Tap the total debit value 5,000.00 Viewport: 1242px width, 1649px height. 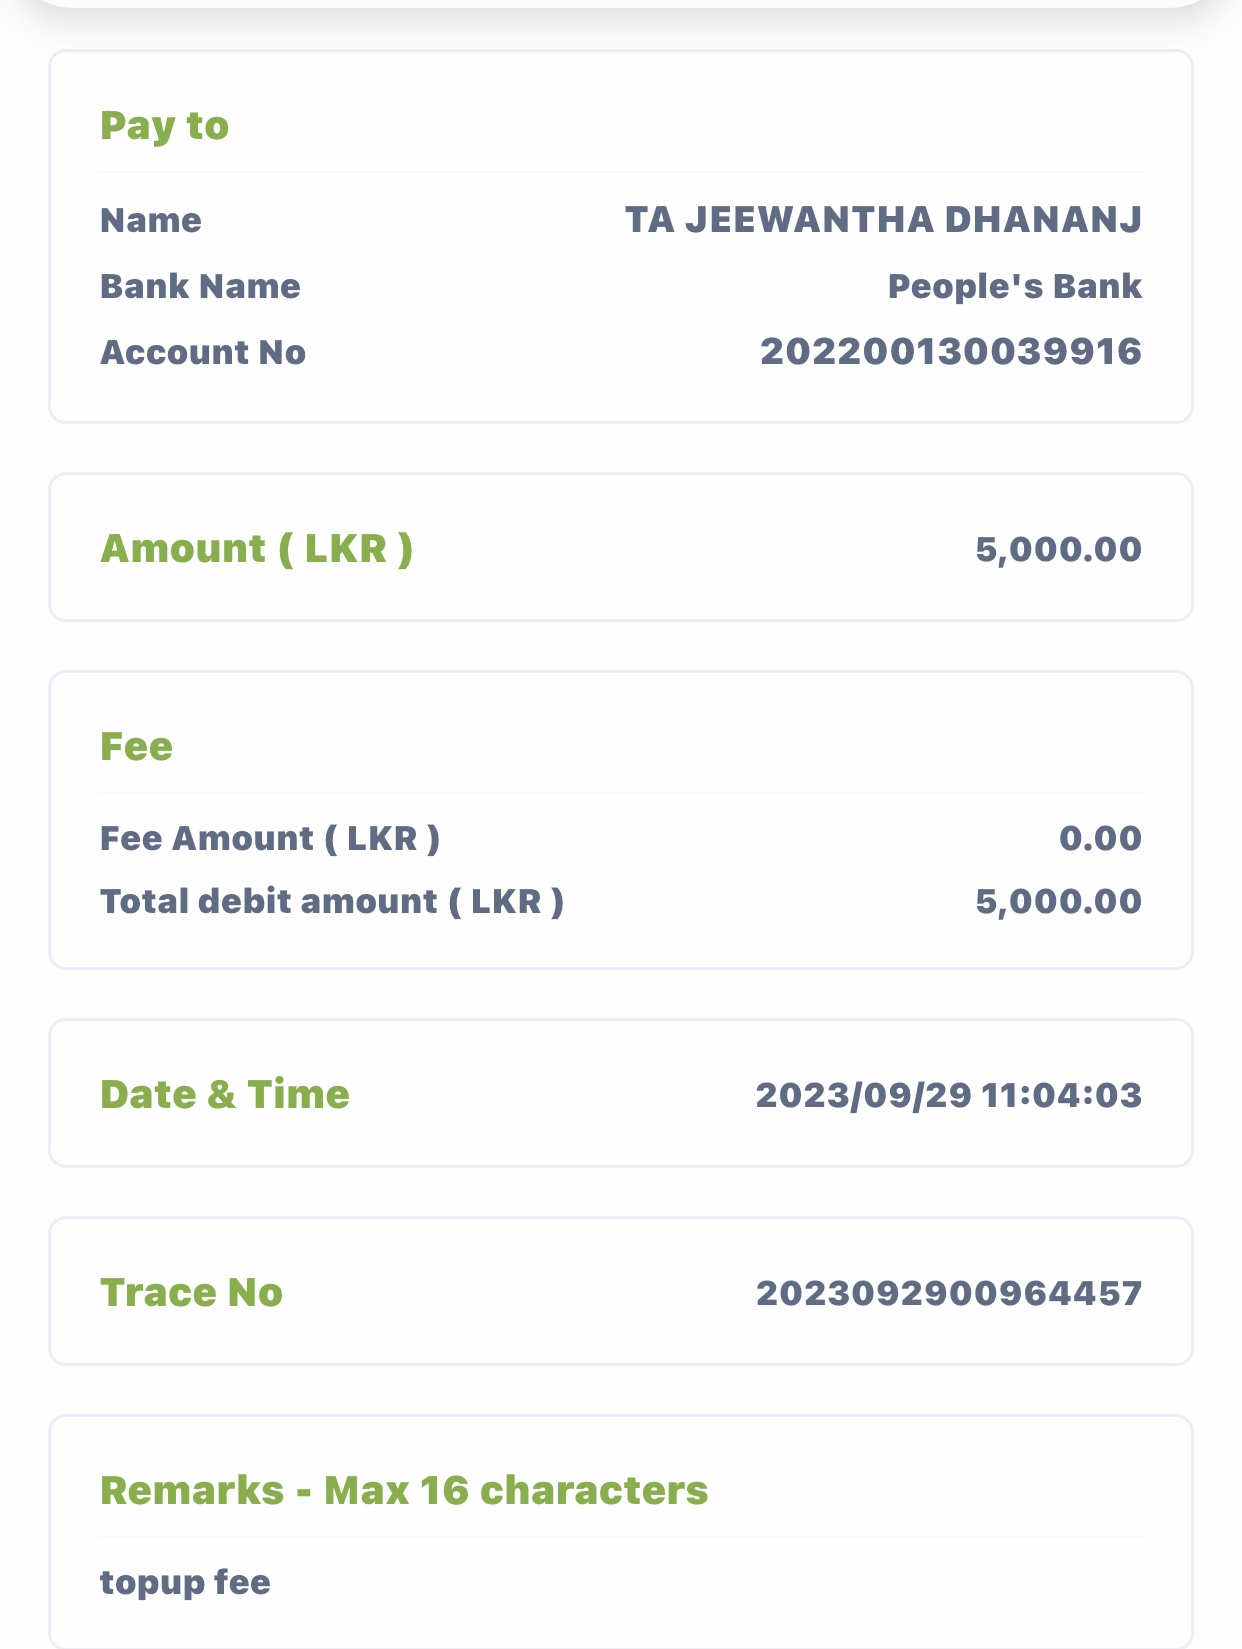click(1058, 901)
